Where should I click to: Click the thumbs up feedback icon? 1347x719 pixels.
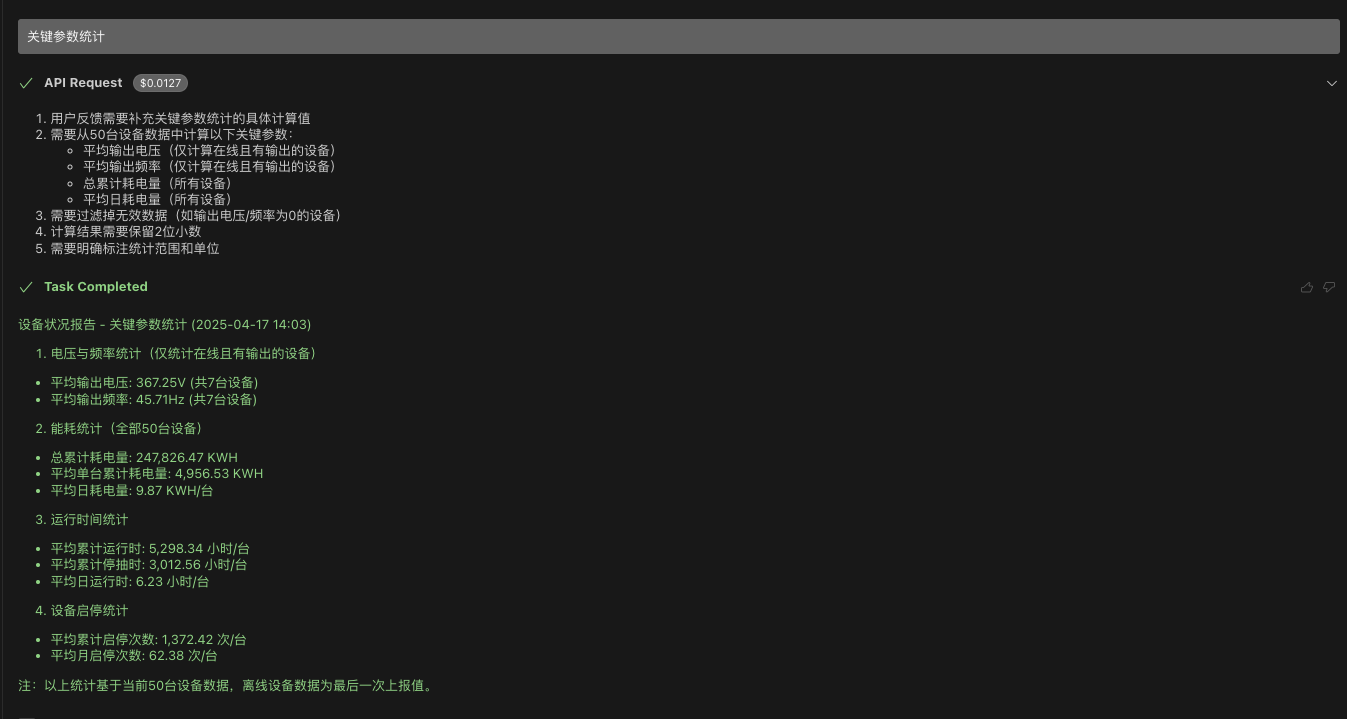[x=1307, y=287]
